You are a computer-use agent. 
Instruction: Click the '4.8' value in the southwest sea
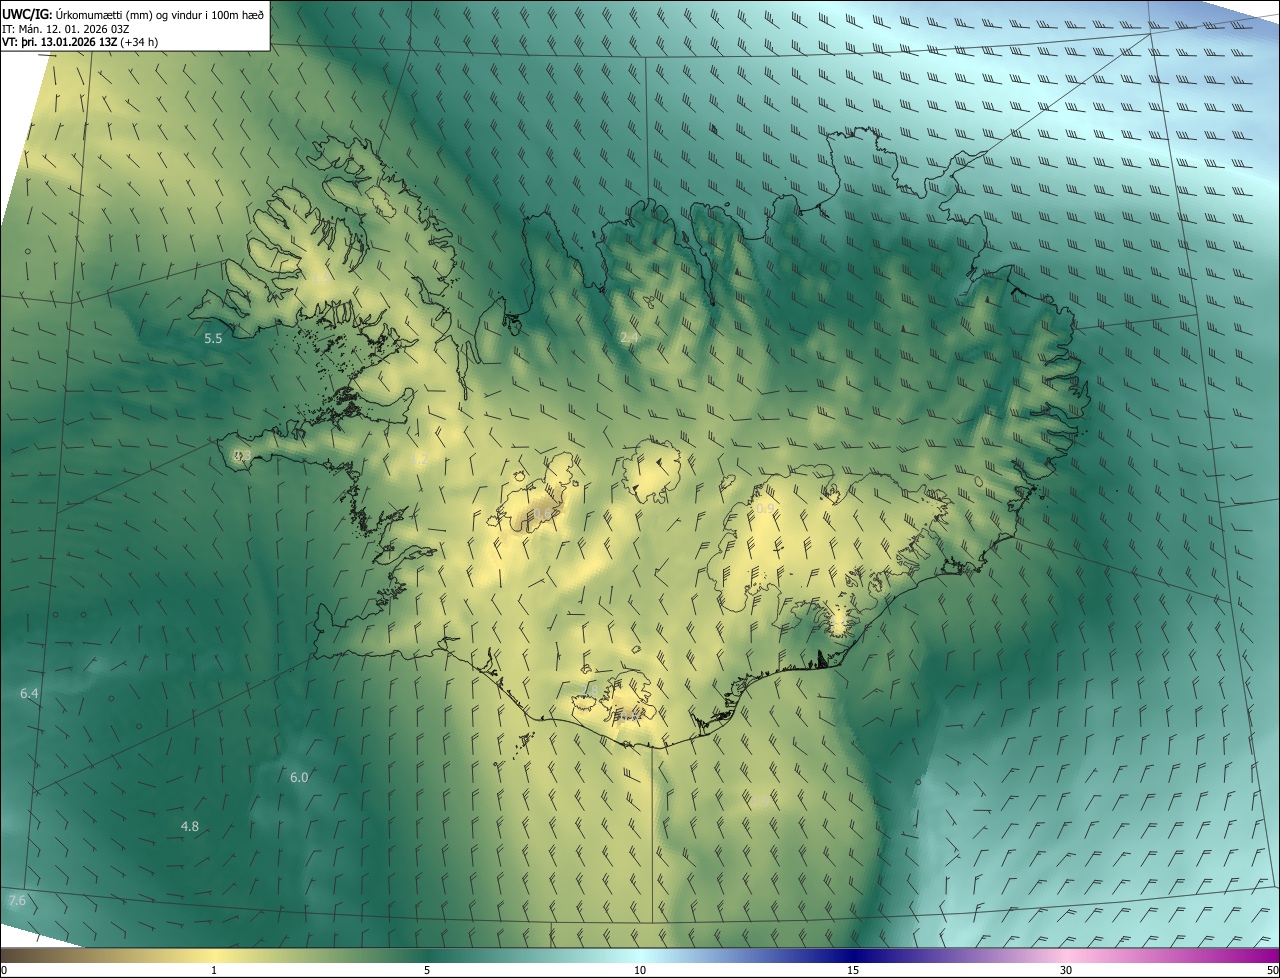point(190,826)
